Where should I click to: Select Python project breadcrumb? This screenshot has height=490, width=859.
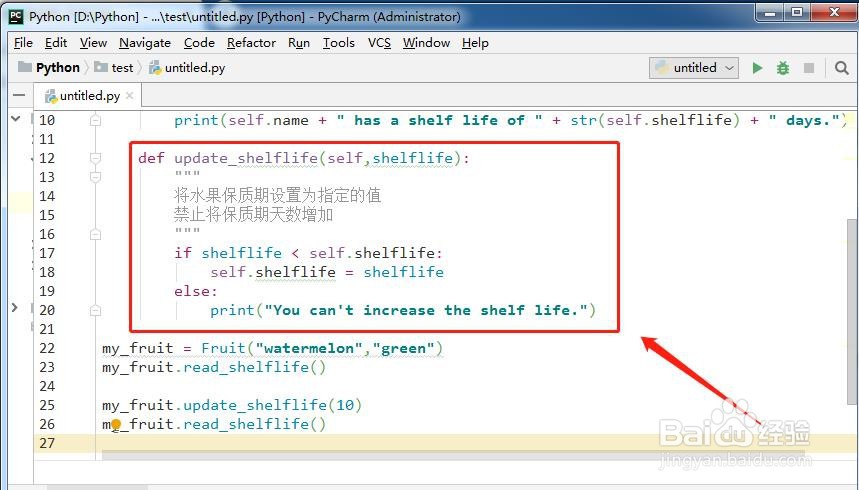coord(49,68)
